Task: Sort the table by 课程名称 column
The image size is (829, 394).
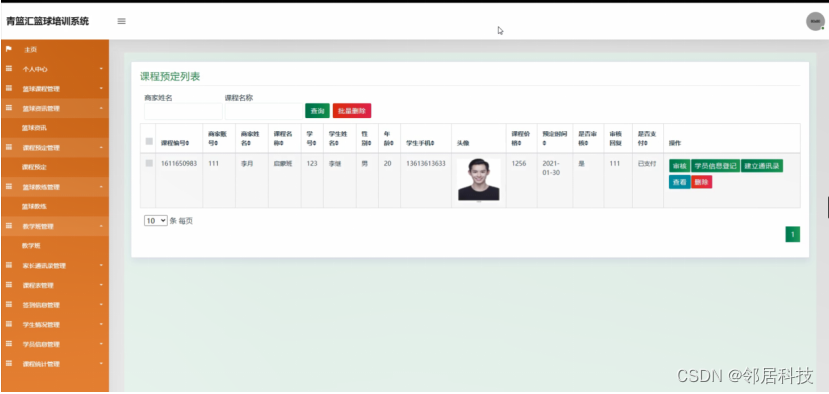Action: (x=282, y=139)
